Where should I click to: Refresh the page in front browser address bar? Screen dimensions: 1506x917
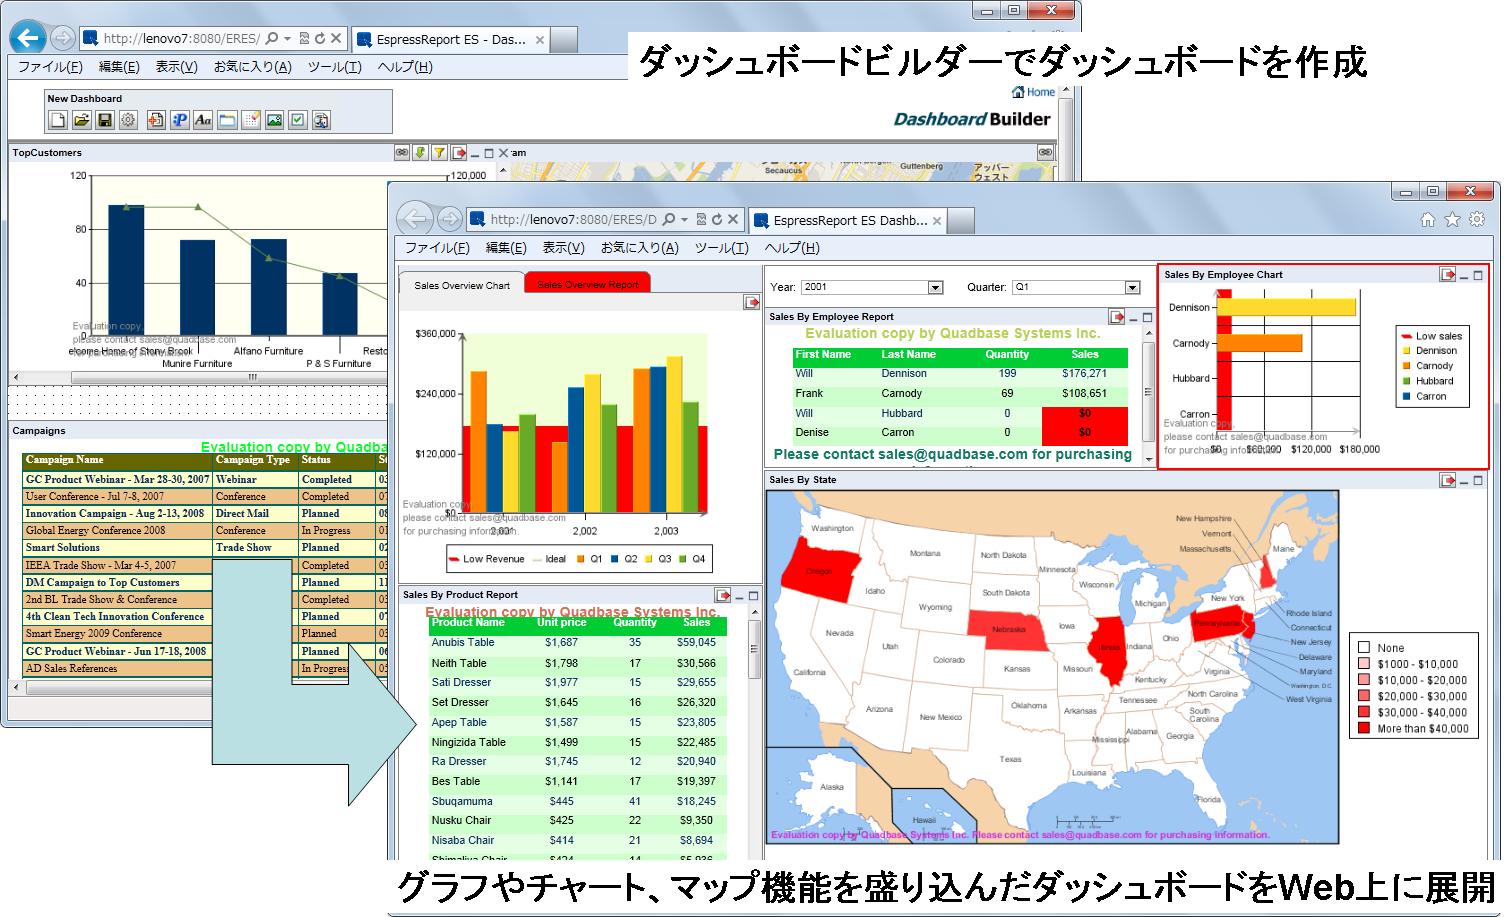pos(717,219)
